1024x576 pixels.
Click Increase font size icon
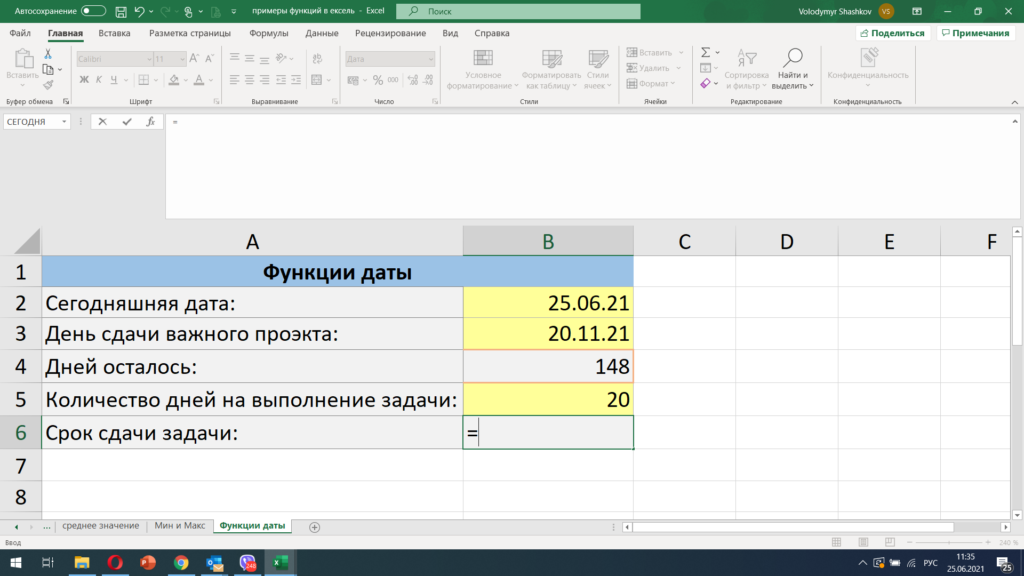coord(194,59)
